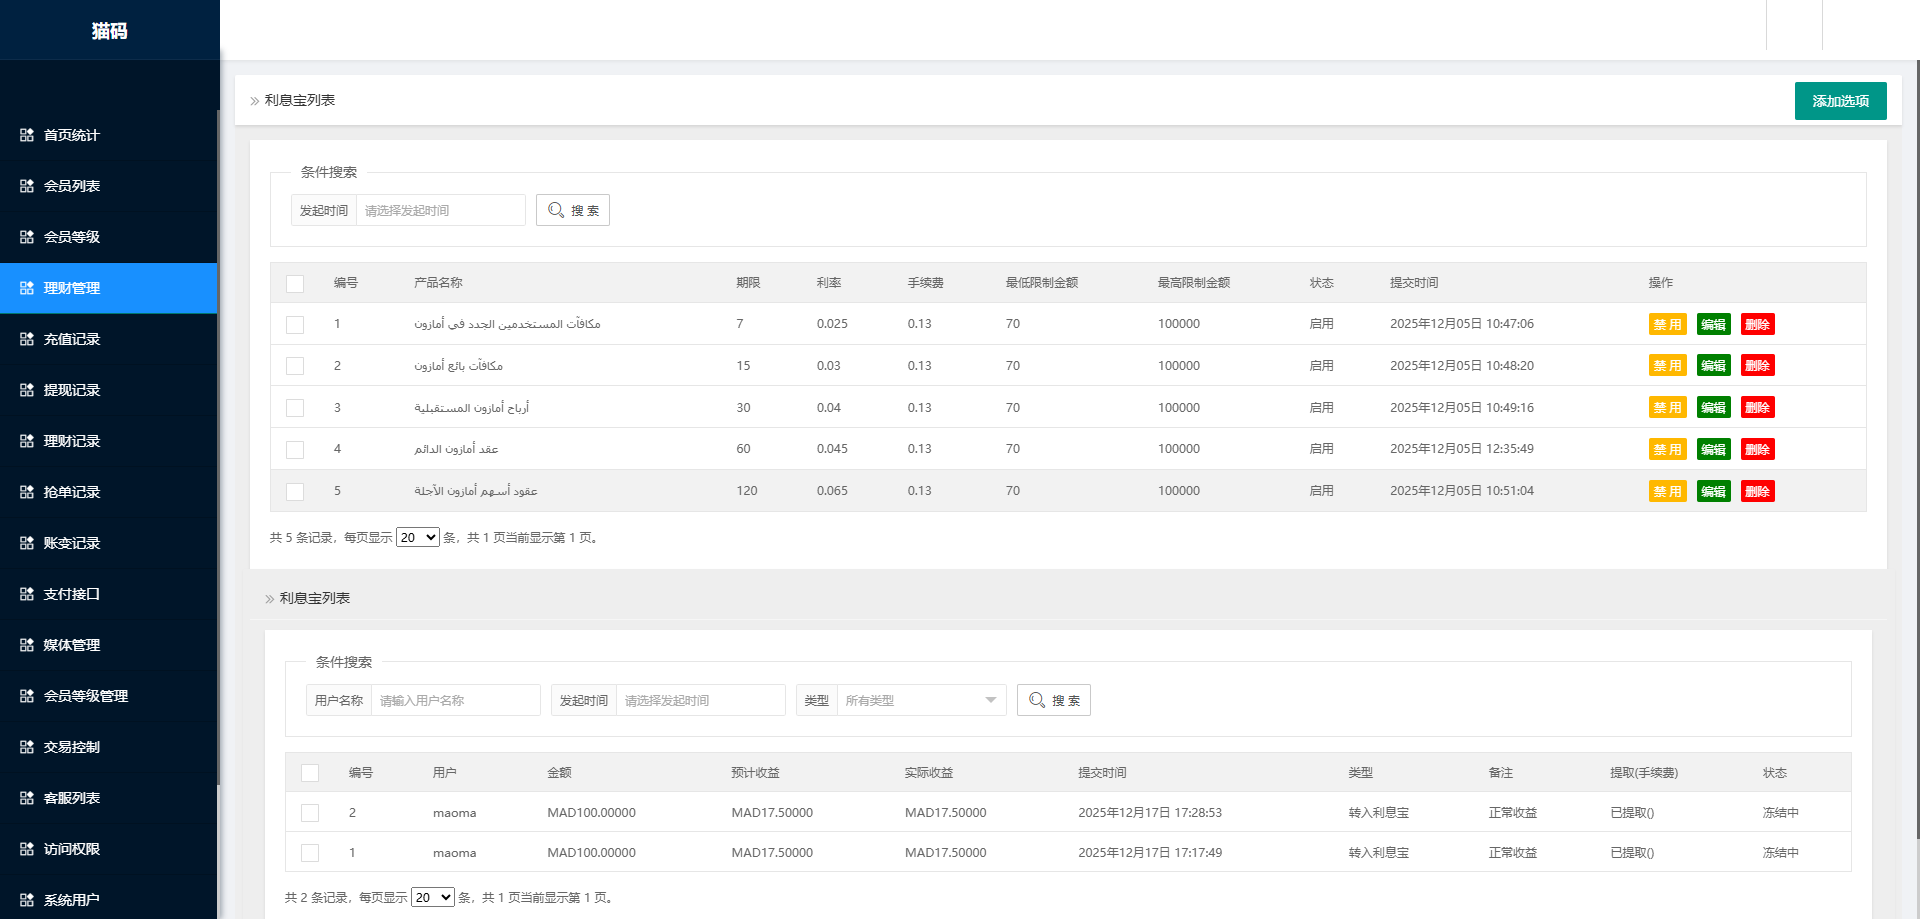Image resolution: width=1920 pixels, height=919 pixels.
Task: Select checkbox for maoma record number 2
Action: [x=310, y=813]
